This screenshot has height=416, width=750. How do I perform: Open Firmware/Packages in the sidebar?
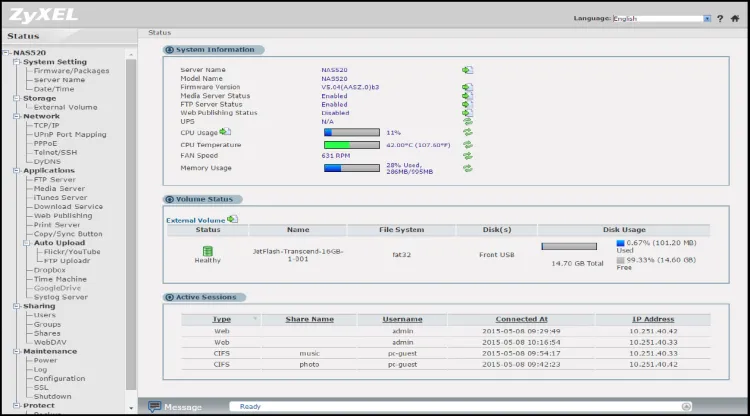[x=71, y=71]
